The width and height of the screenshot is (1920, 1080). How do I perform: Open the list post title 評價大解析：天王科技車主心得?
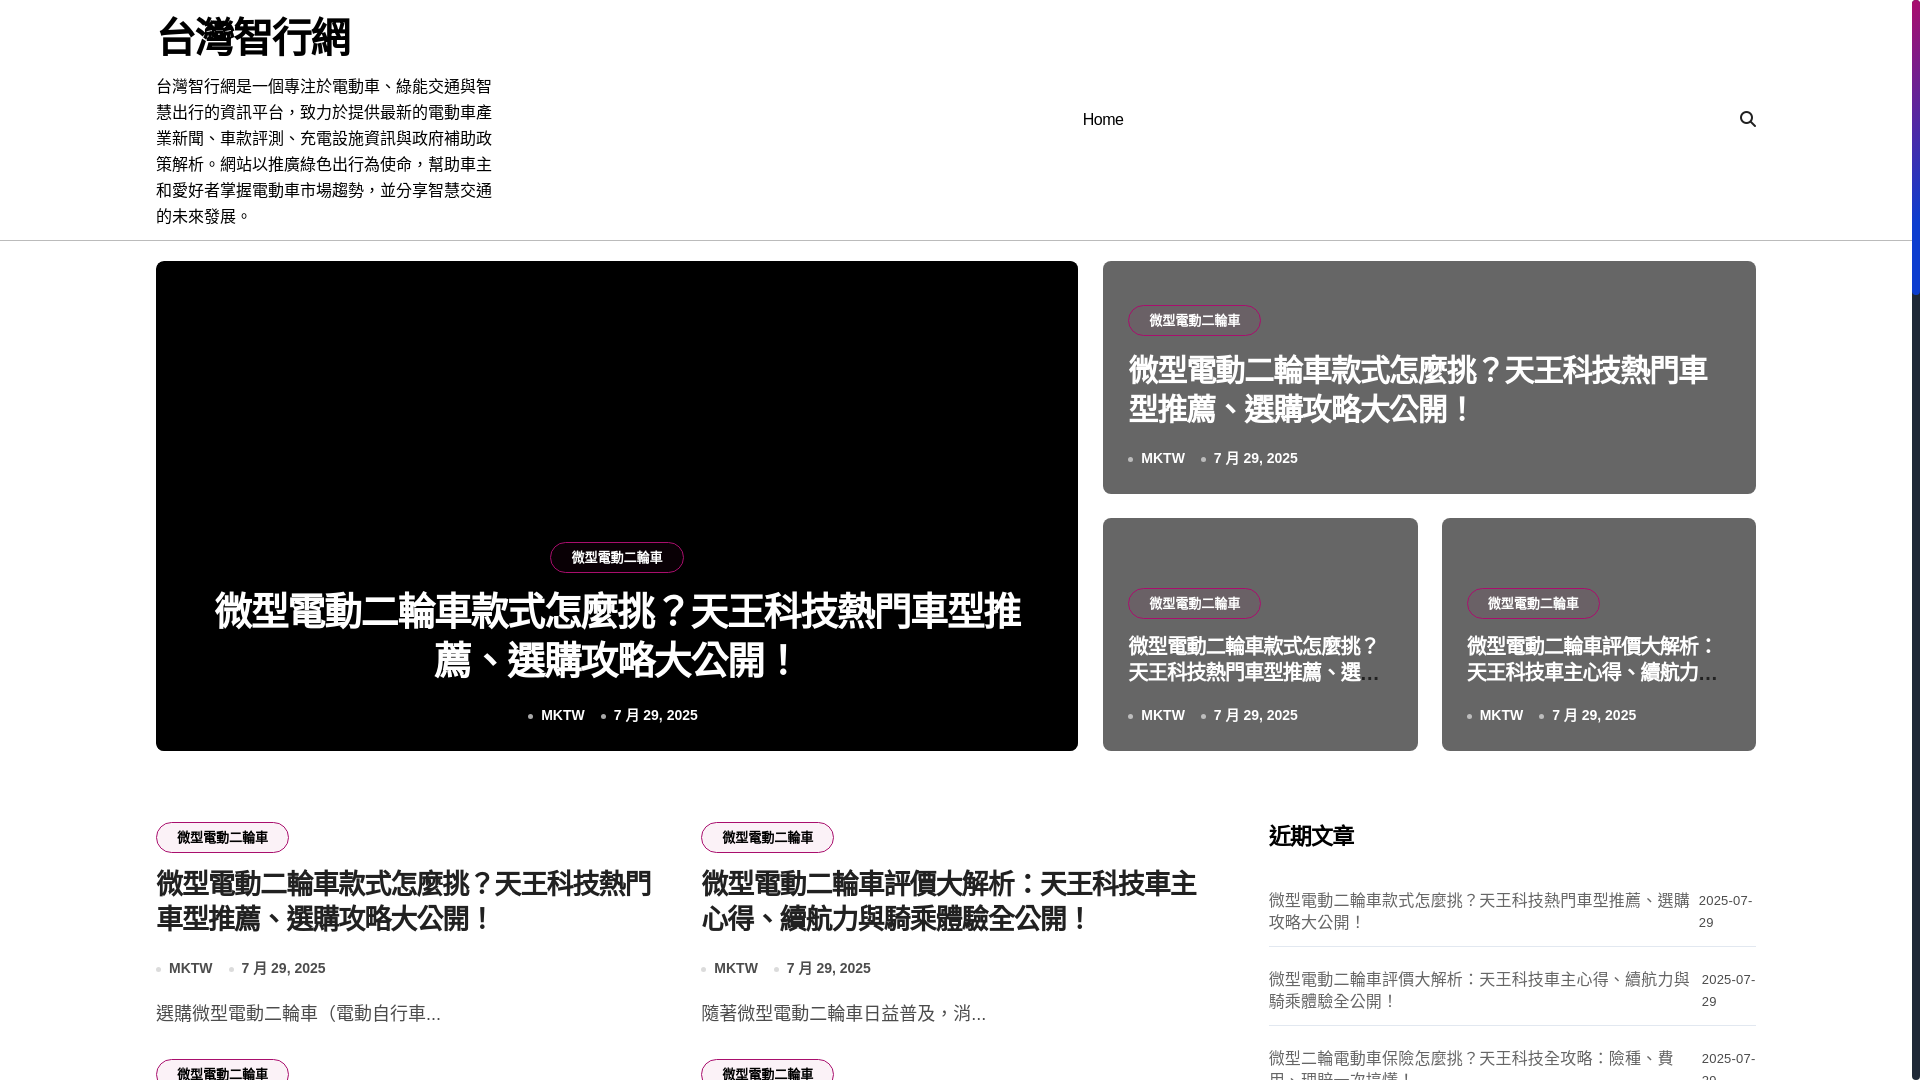948,901
